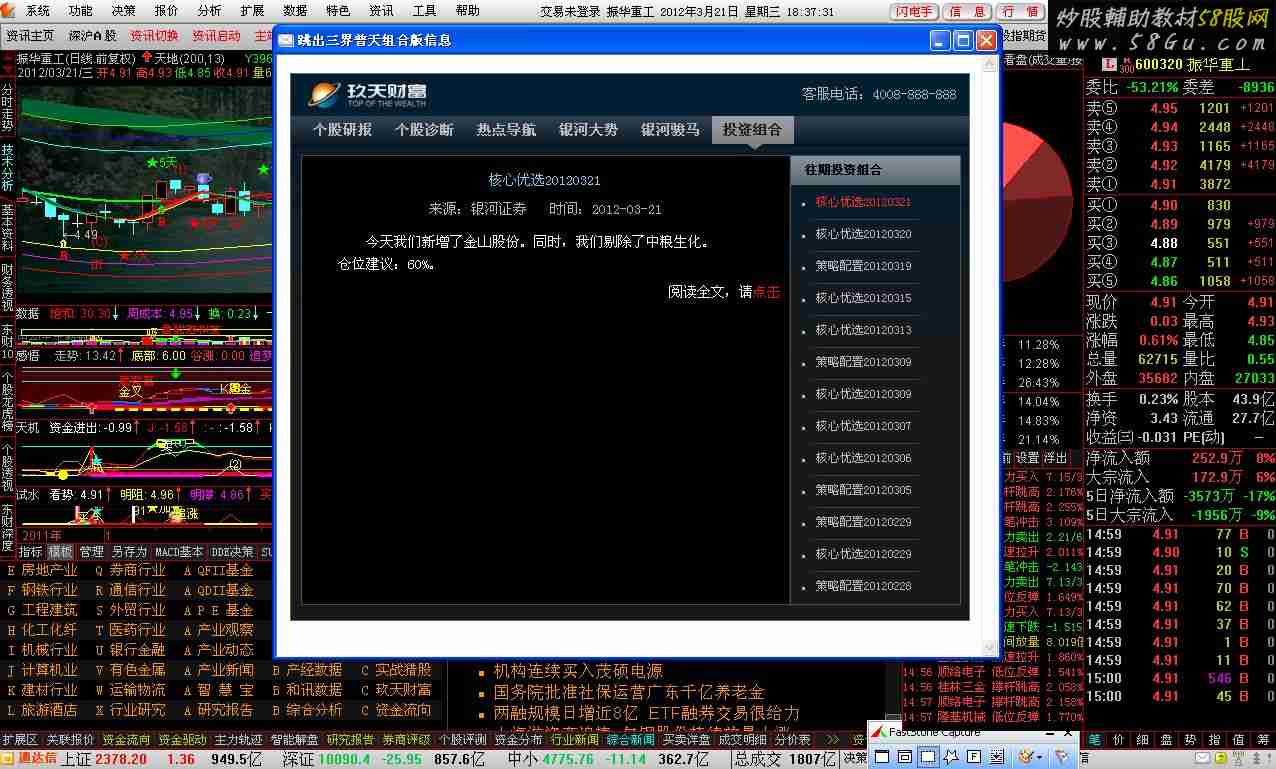1276x769 pixels.
Task: Click the red 点击 link to read full text
Action: [x=766, y=292]
